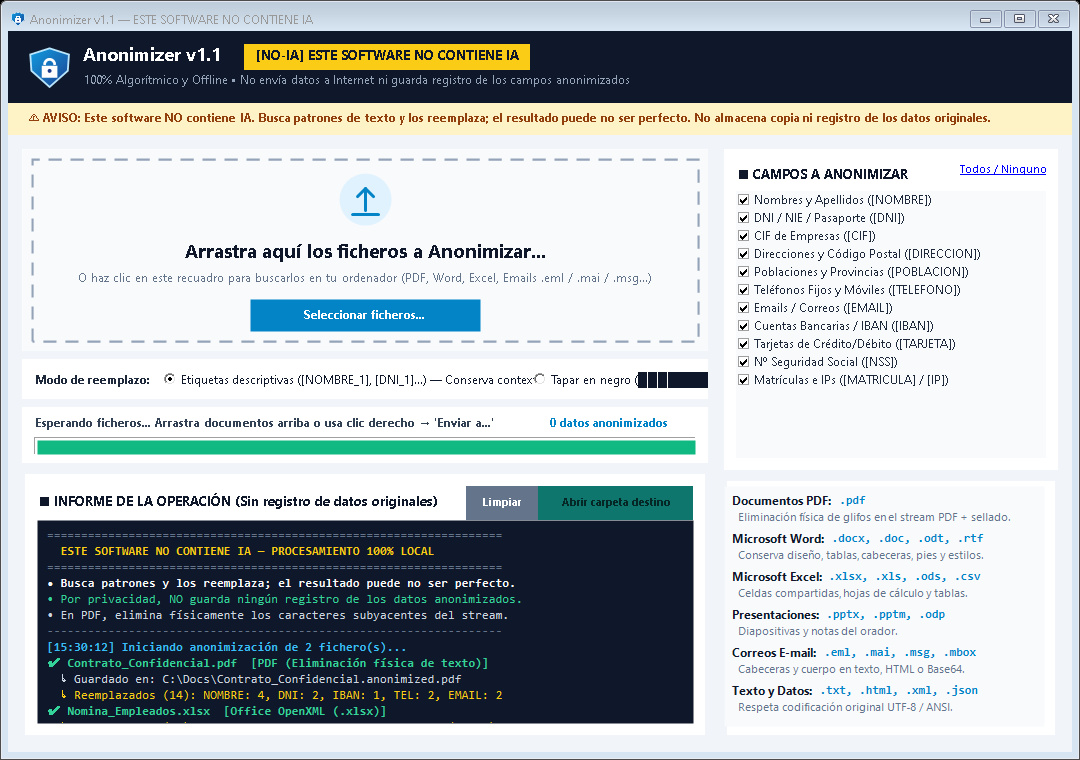Image resolution: width=1080 pixels, height=760 pixels.
Task: Choose Tapar en negro replacement mode
Action: pyautogui.click(x=539, y=379)
